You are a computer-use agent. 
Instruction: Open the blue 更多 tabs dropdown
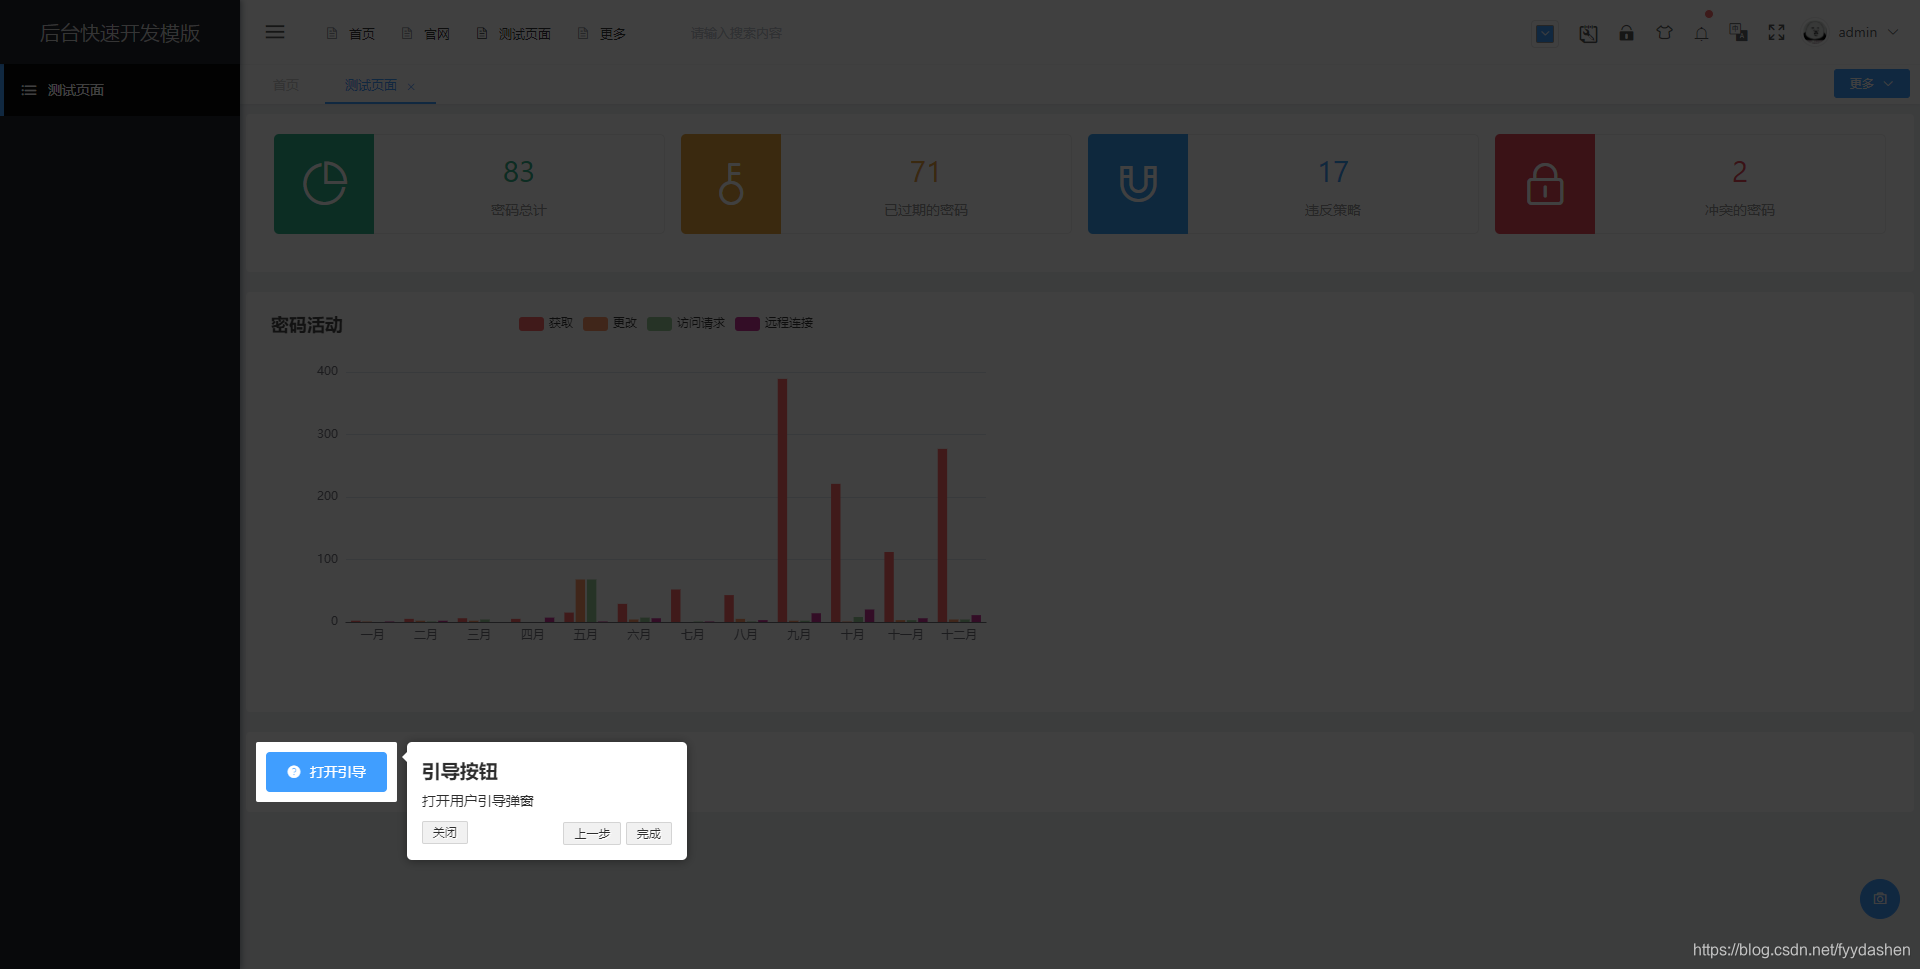1871,84
